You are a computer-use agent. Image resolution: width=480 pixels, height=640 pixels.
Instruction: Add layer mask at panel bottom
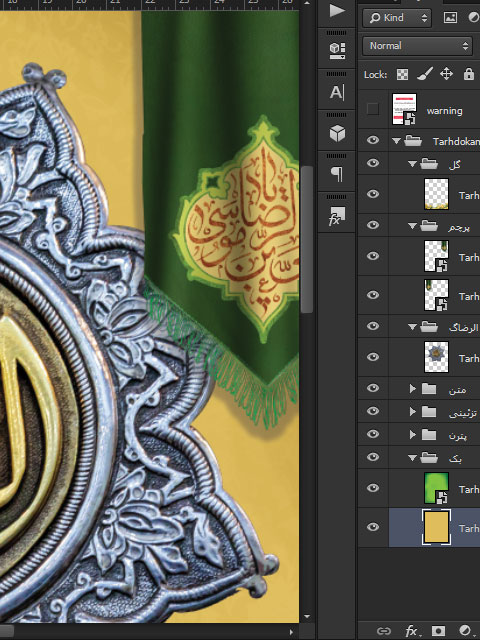[x=438, y=631]
